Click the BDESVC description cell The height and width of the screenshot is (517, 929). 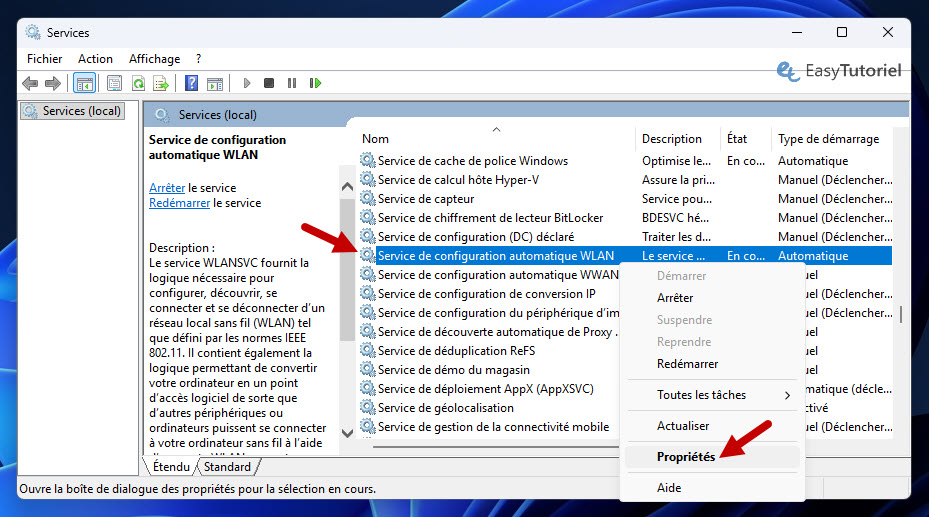[675, 217]
